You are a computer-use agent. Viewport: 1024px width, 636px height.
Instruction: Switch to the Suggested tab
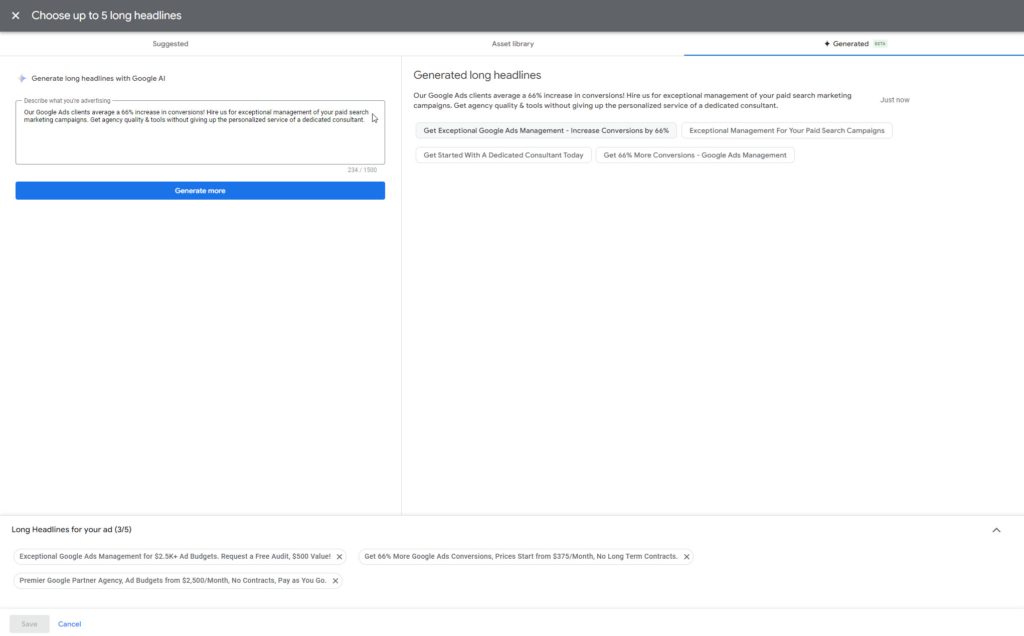pyautogui.click(x=170, y=44)
